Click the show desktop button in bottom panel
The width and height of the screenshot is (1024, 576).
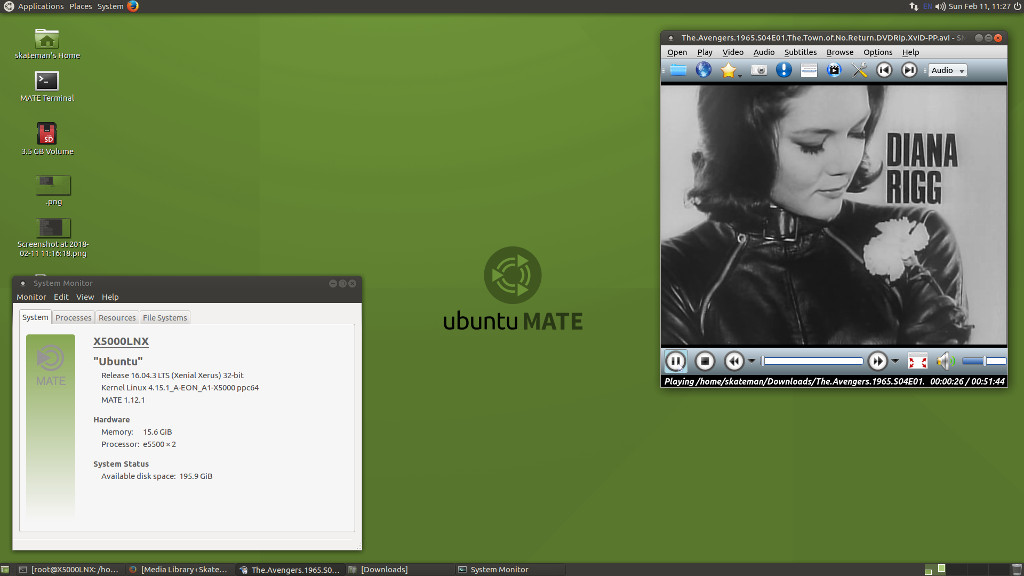point(5,569)
